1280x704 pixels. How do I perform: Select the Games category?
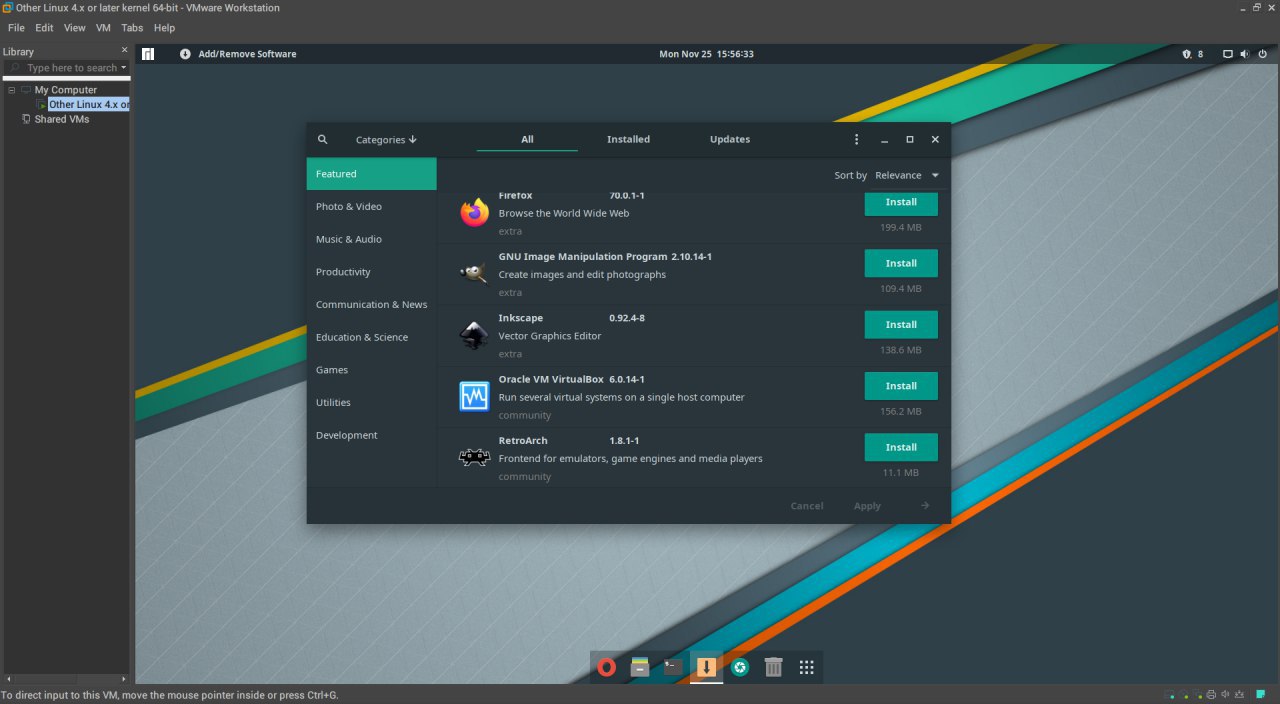(372, 370)
